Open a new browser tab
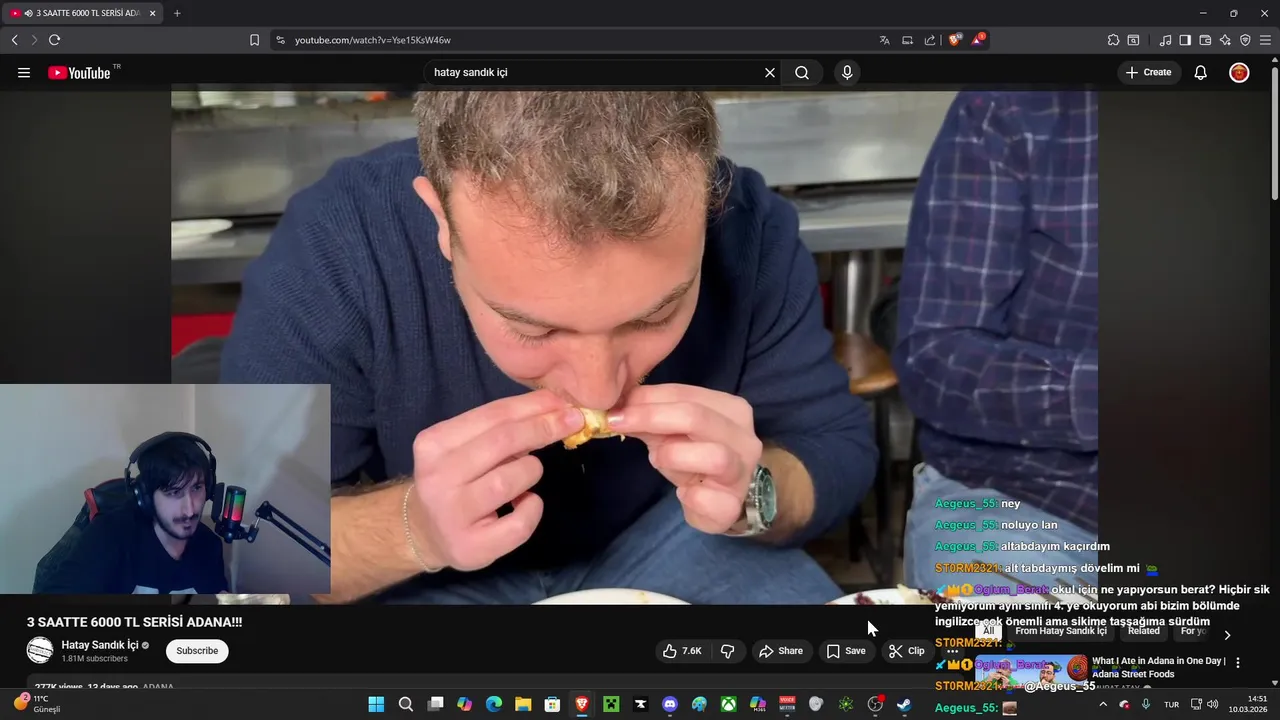The width and height of the screenshot is (1280, 720). pyautogui.click(x=177, y=13)
